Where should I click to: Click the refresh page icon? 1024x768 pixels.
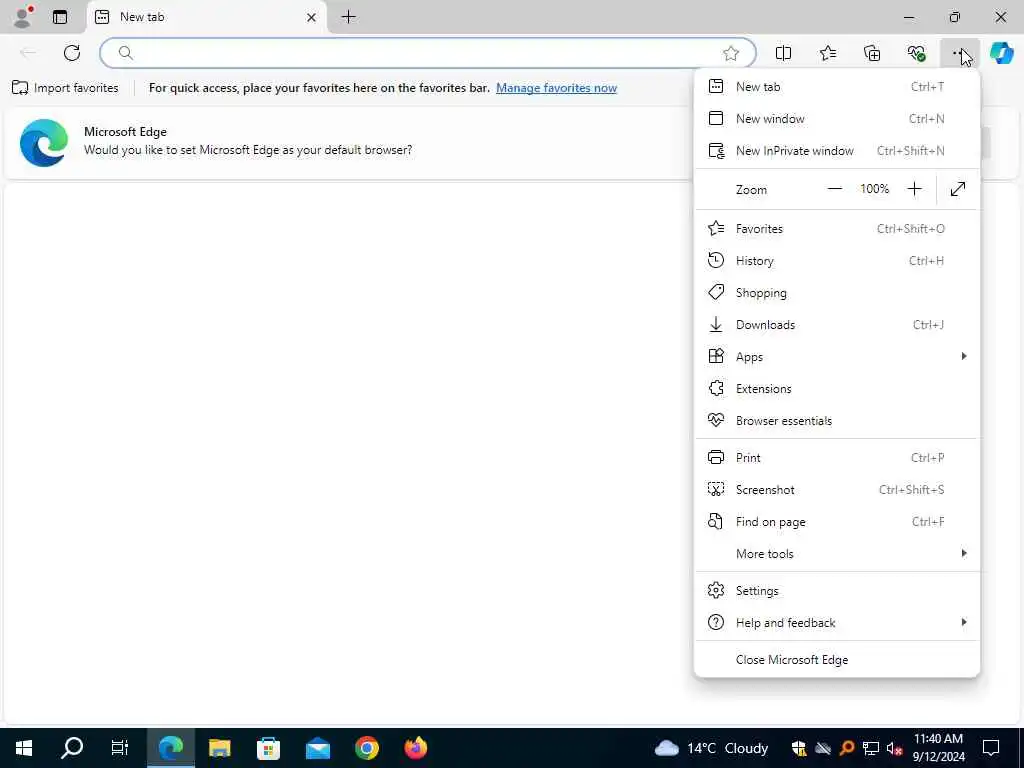pos(72,53)
